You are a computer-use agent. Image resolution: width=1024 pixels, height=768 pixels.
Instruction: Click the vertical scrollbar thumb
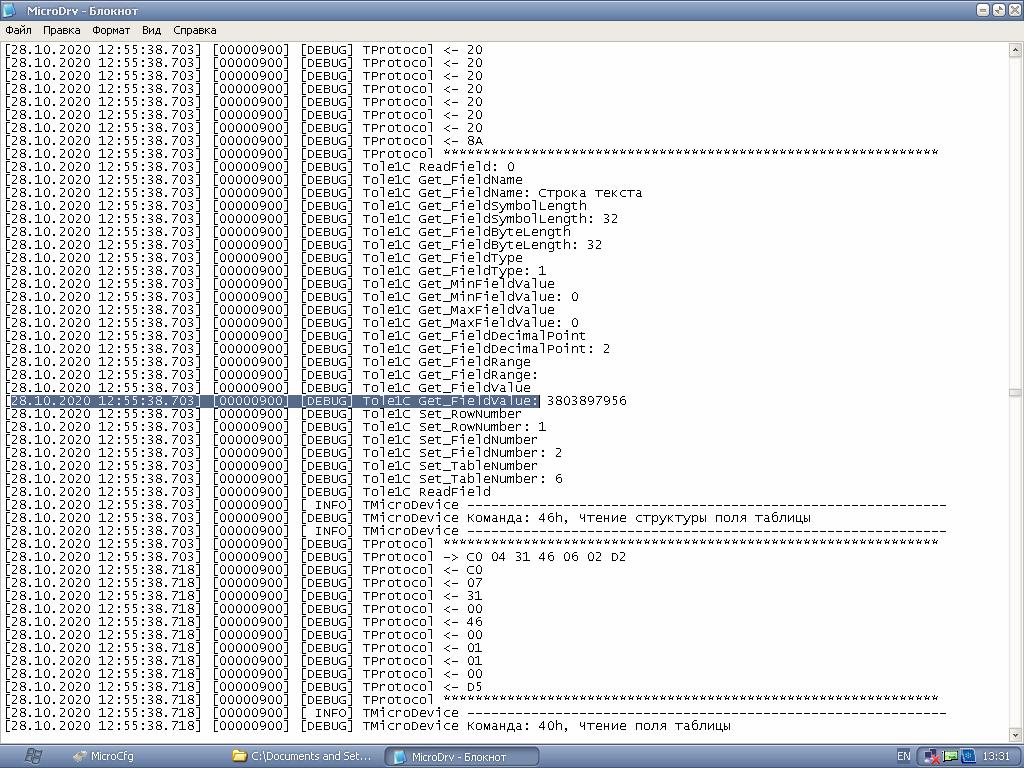click(x=1016, y=392)
